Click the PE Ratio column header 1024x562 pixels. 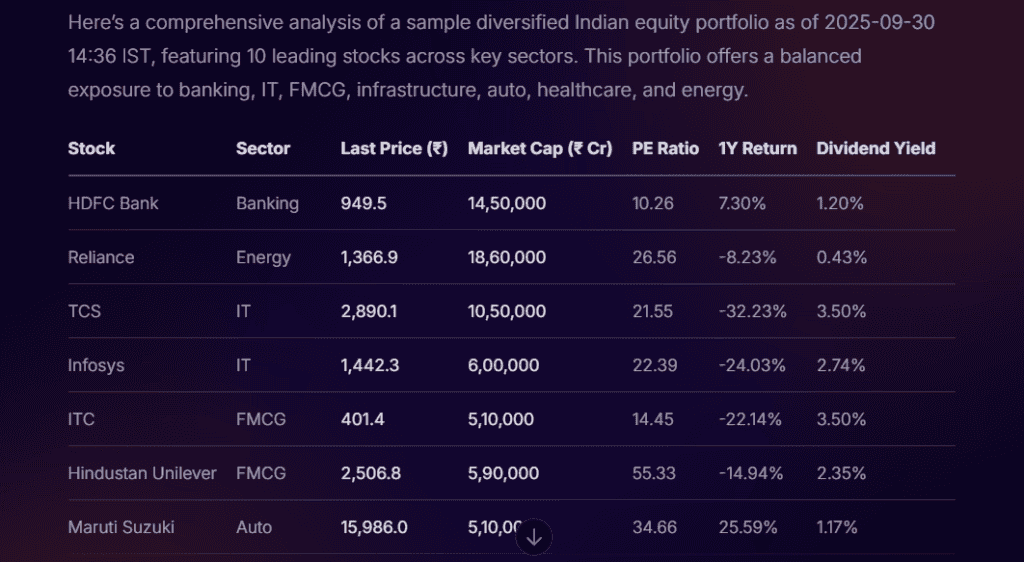click(665, 148)
